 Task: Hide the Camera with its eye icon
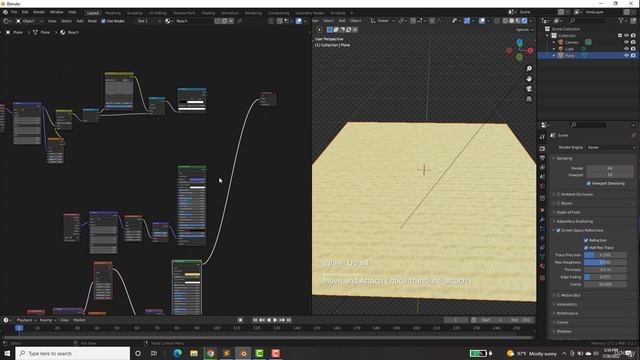click(627, 42)
